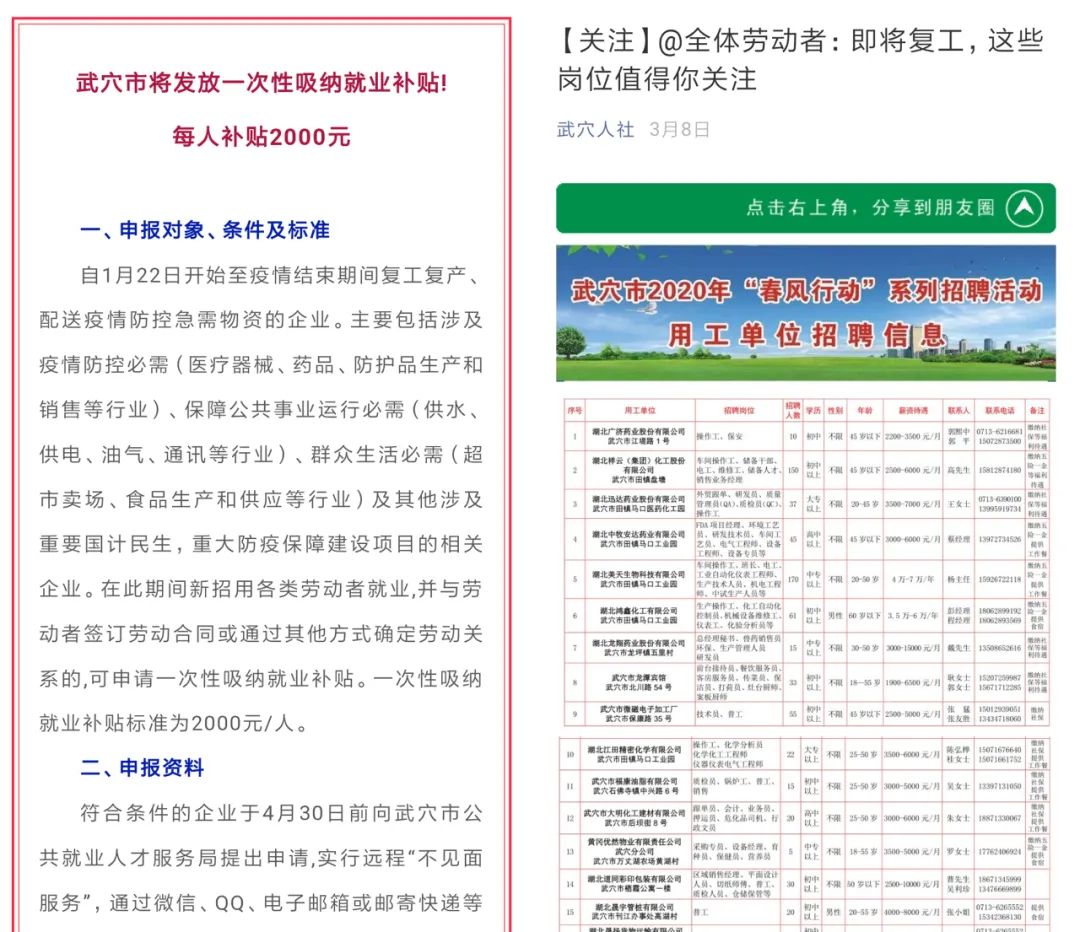Click contact name 张小姐
The width and height of the screenshot is (1080, 932).
(x=957, y=911)
